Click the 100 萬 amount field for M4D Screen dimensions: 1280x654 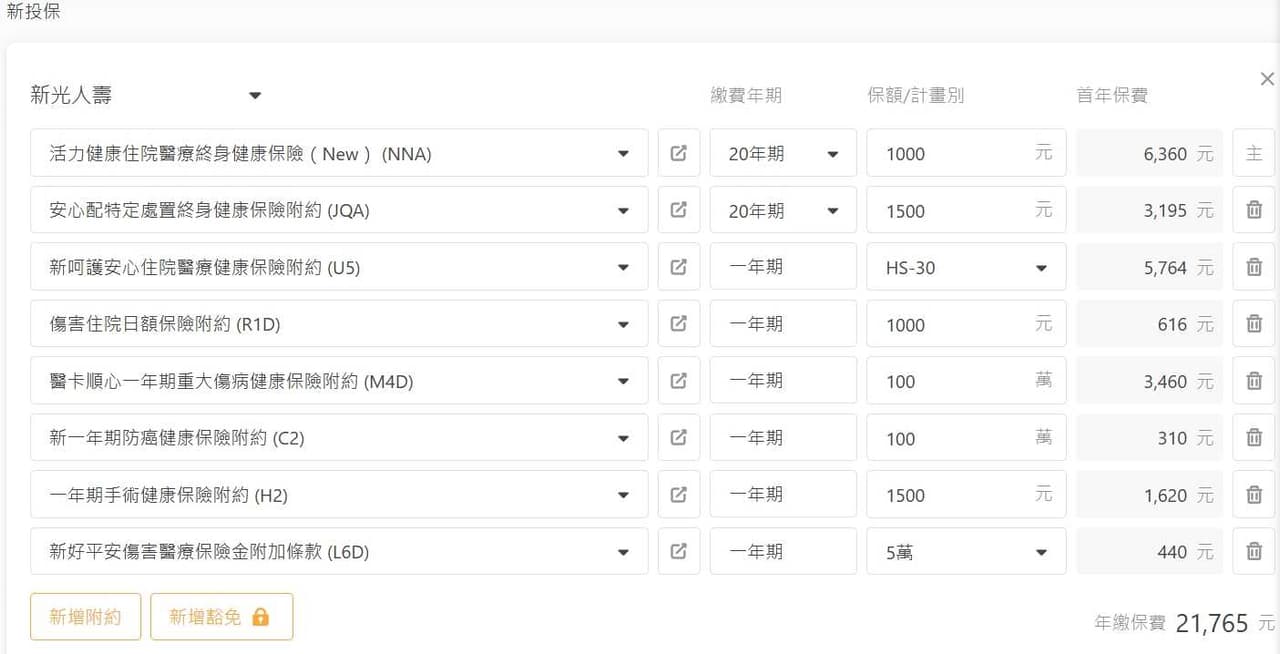point(950,381)
